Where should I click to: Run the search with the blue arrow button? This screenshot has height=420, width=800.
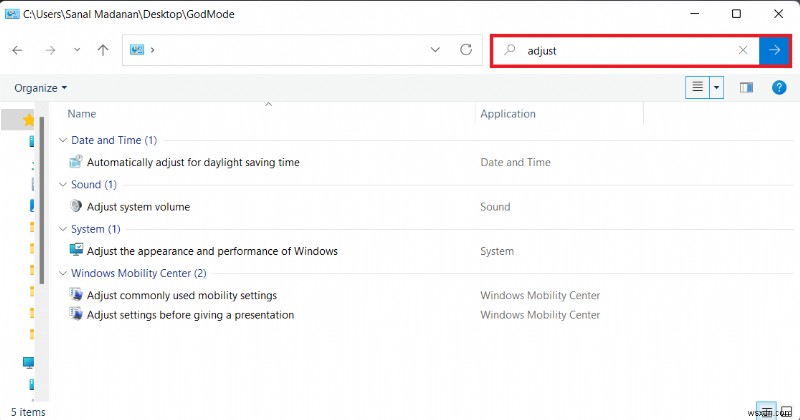coord(772,50)
